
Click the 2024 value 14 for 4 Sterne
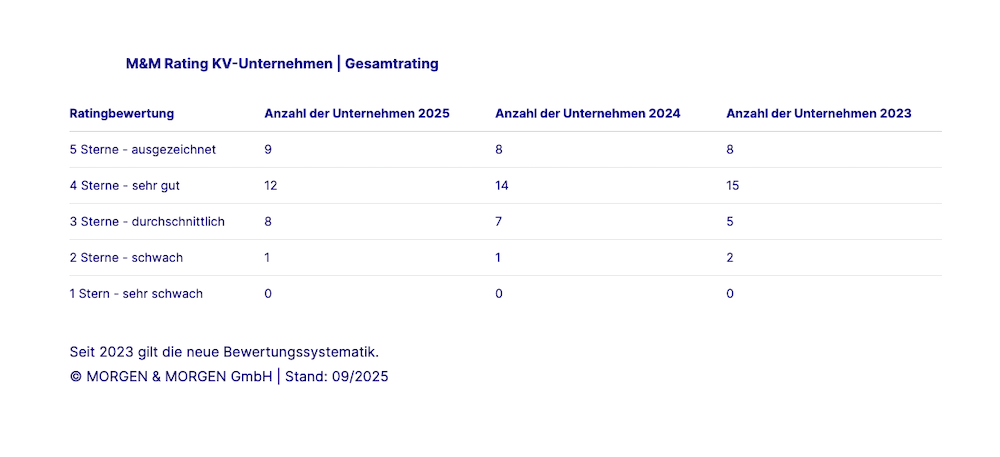tap(502, 186)
